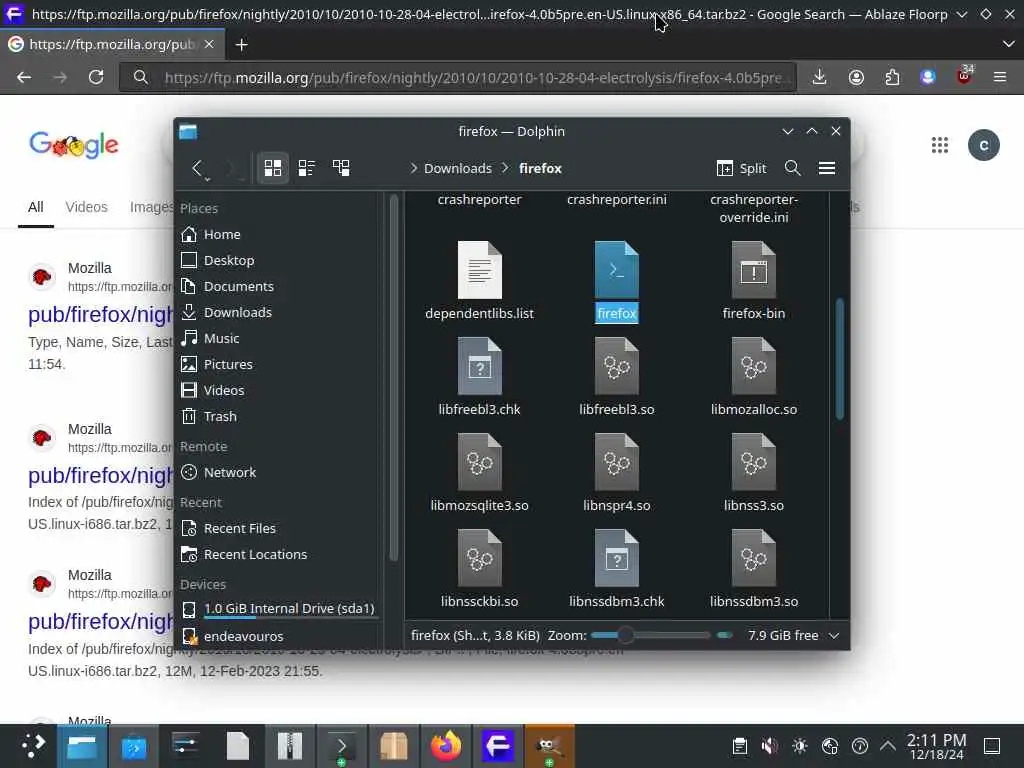Open browser extensions puzzle icon
1024x768 pixels.
pos(891,78)
